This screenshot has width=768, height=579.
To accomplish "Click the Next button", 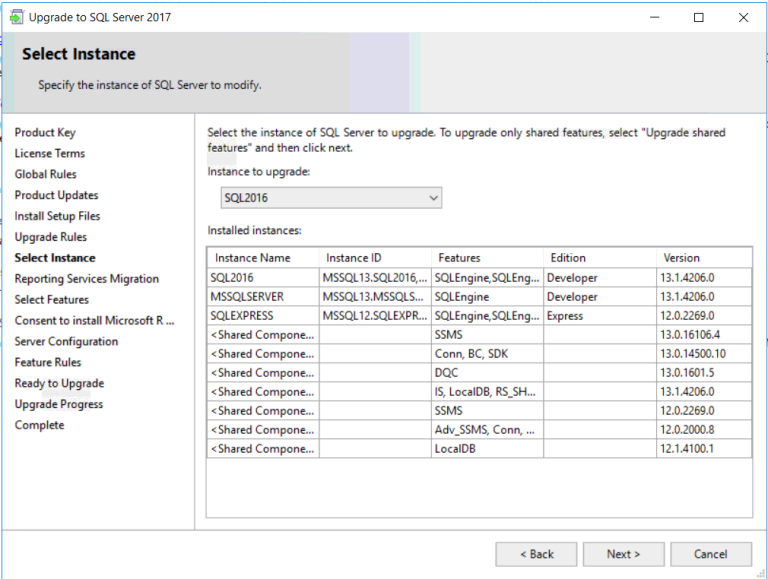I will 623,554.
